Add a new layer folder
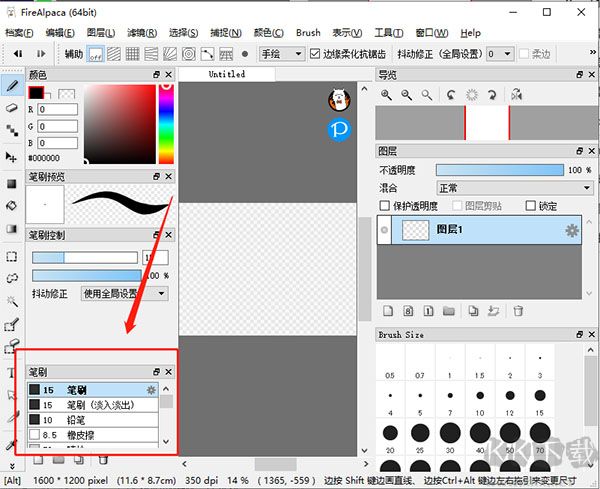This screenshot has width=600, height=489. point(448,311)
